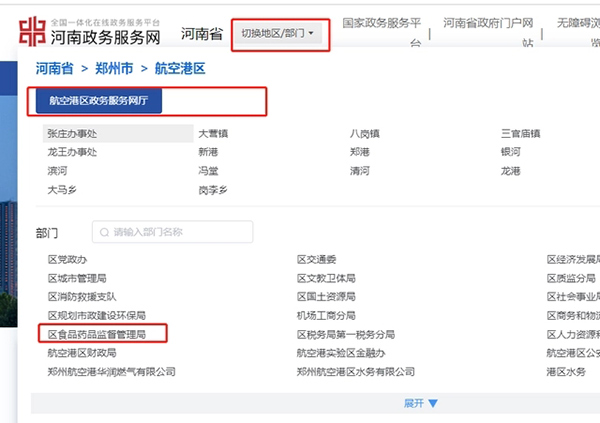600x423 pixels.
Task: Open 郑州航空港华润燃气有限公司 entry
Action: pyautogui.click(x=111, y=371)
